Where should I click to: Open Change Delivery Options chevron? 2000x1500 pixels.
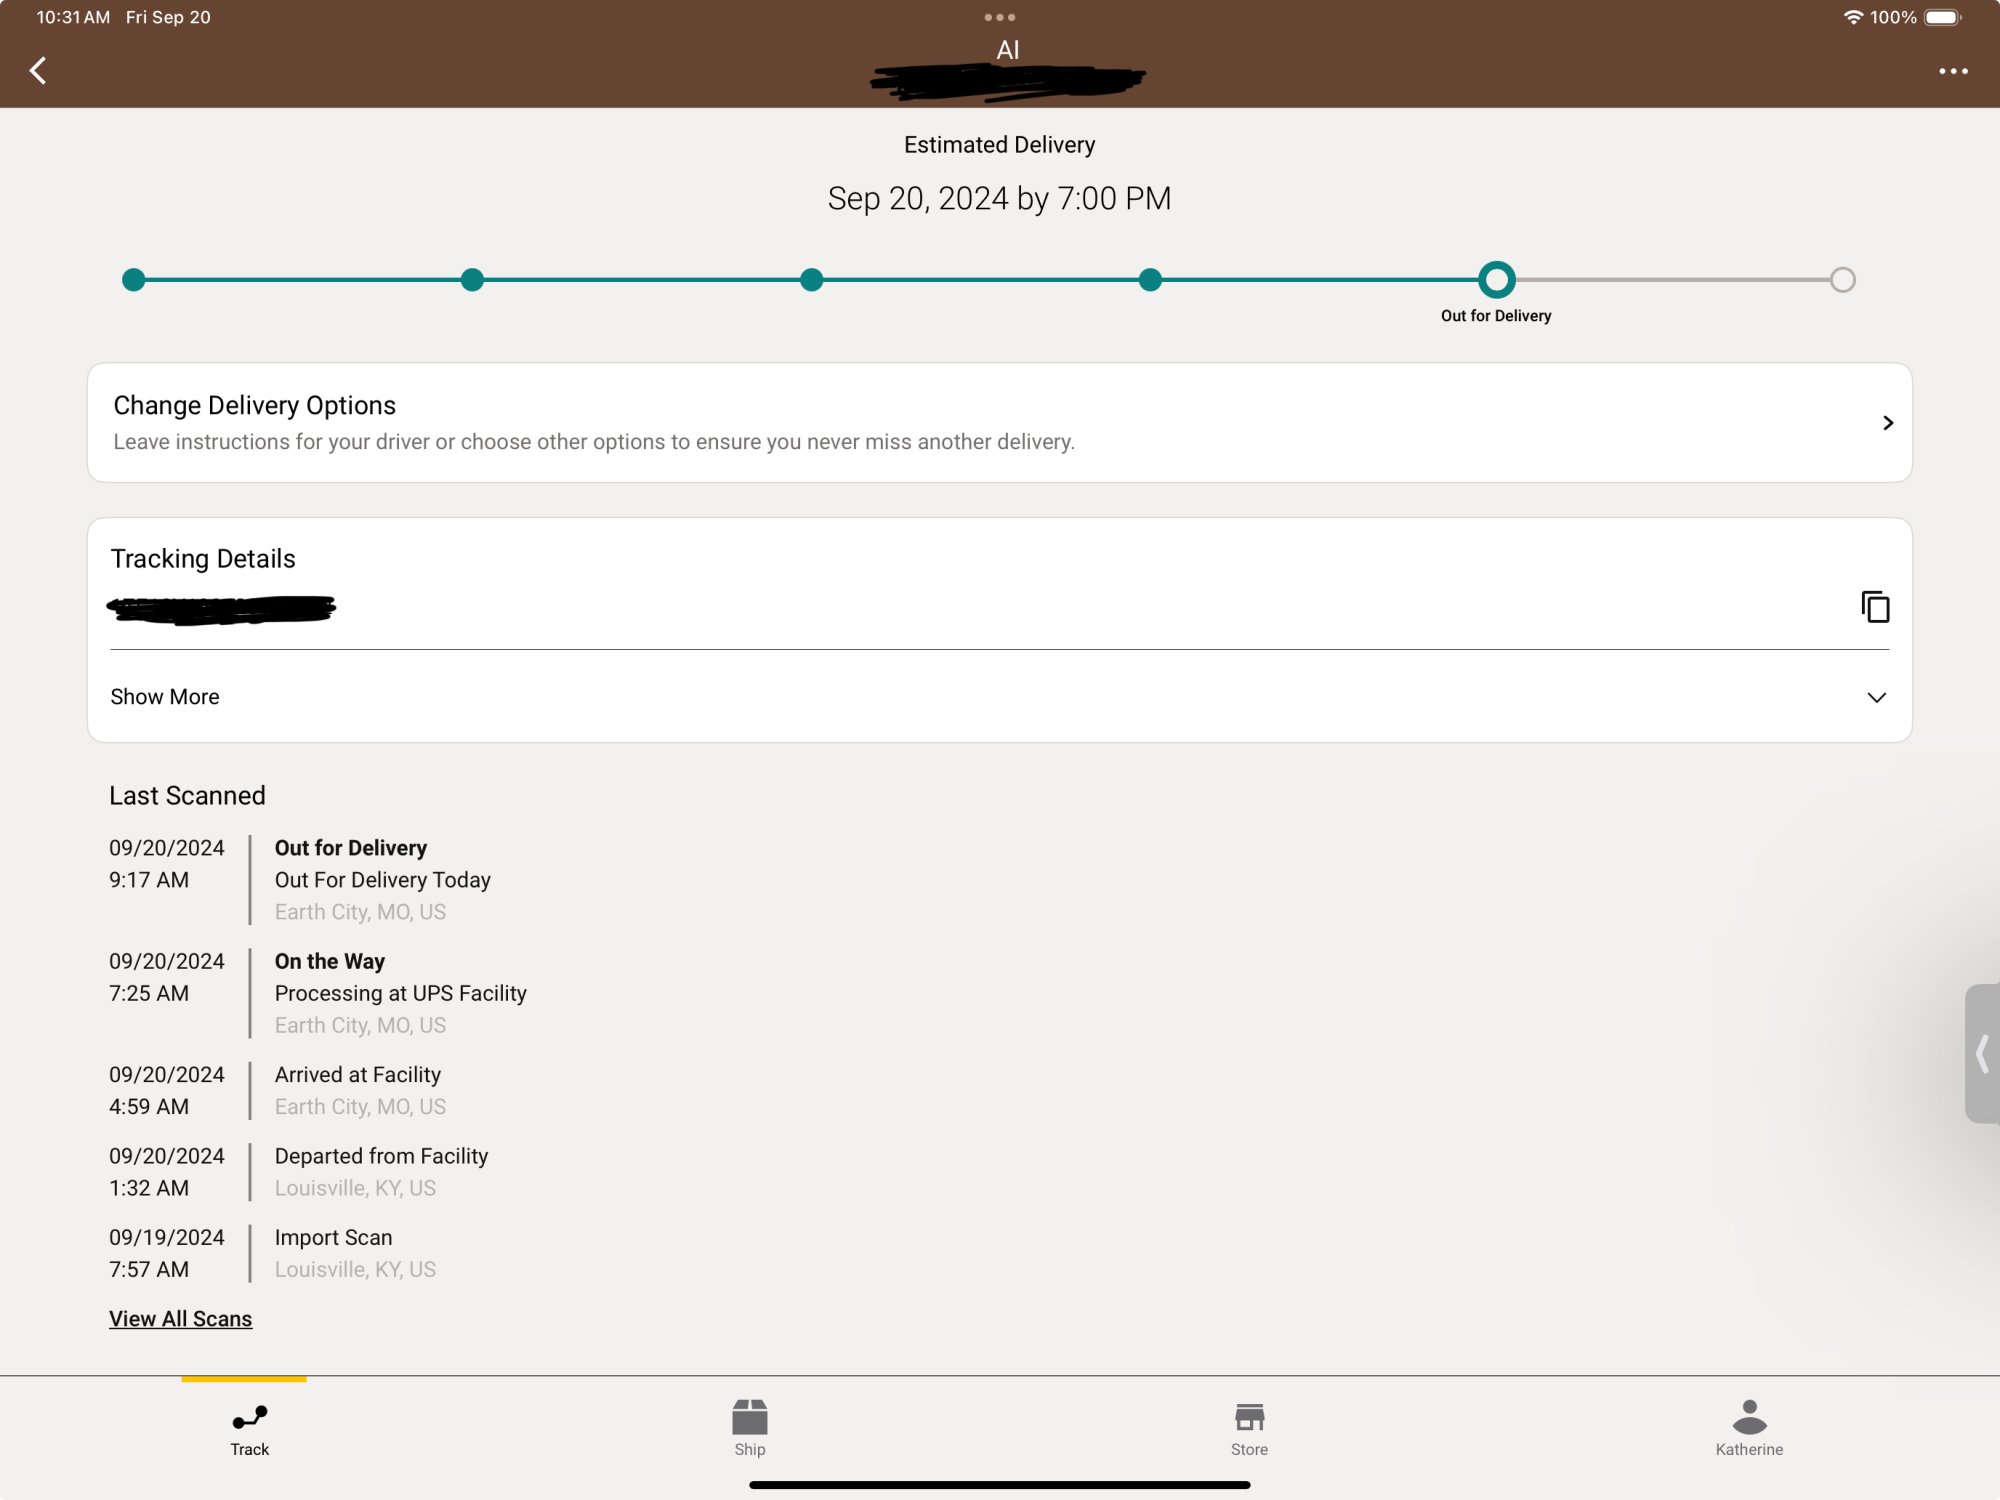tap(1887, 423)
